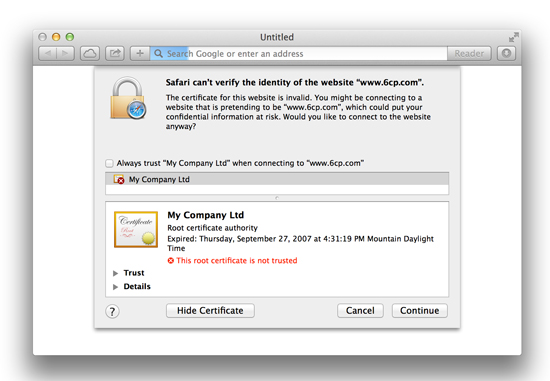The image size is (550, 381).
Task: Click the help question mark button
Action: [x=112, y=311]
